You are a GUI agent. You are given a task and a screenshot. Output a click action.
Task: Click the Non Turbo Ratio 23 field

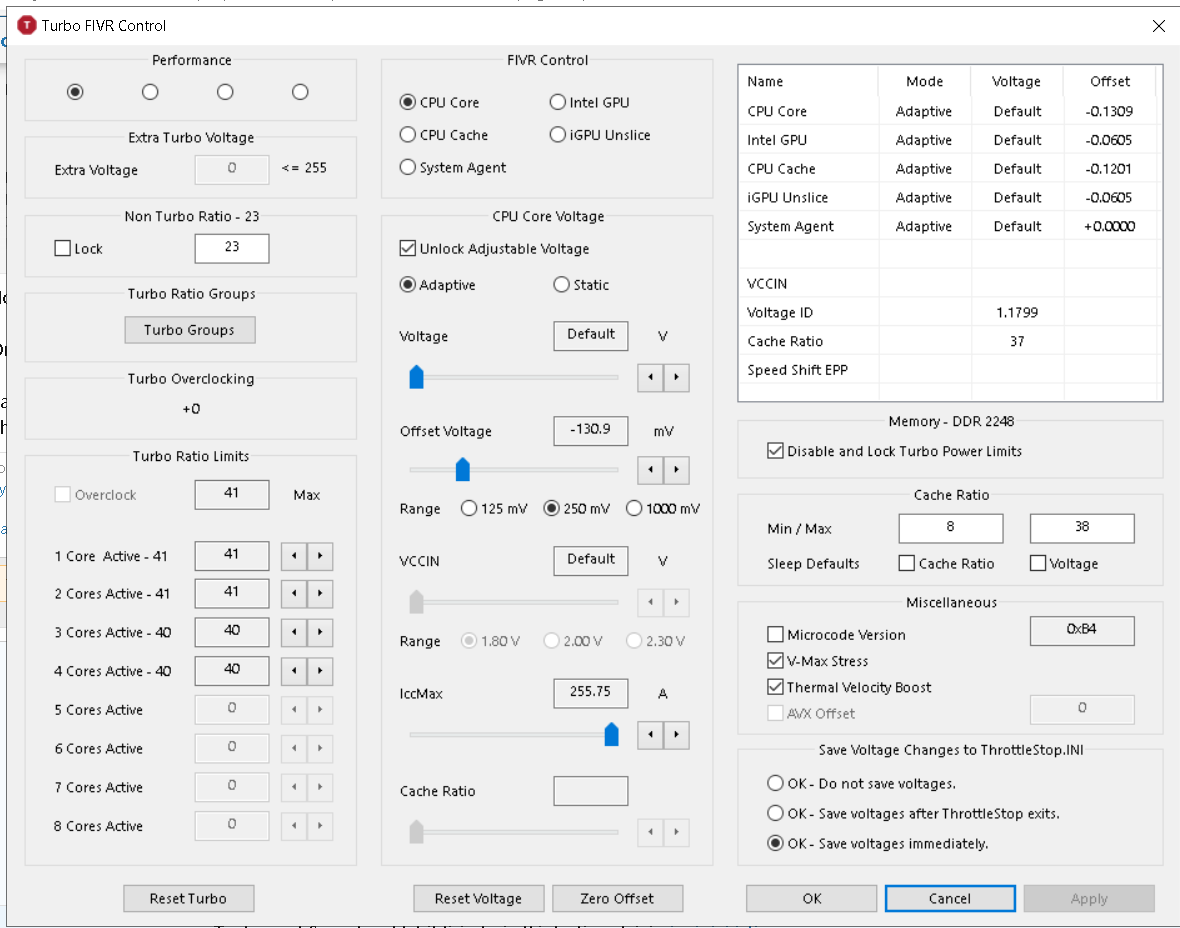(232, 248)
